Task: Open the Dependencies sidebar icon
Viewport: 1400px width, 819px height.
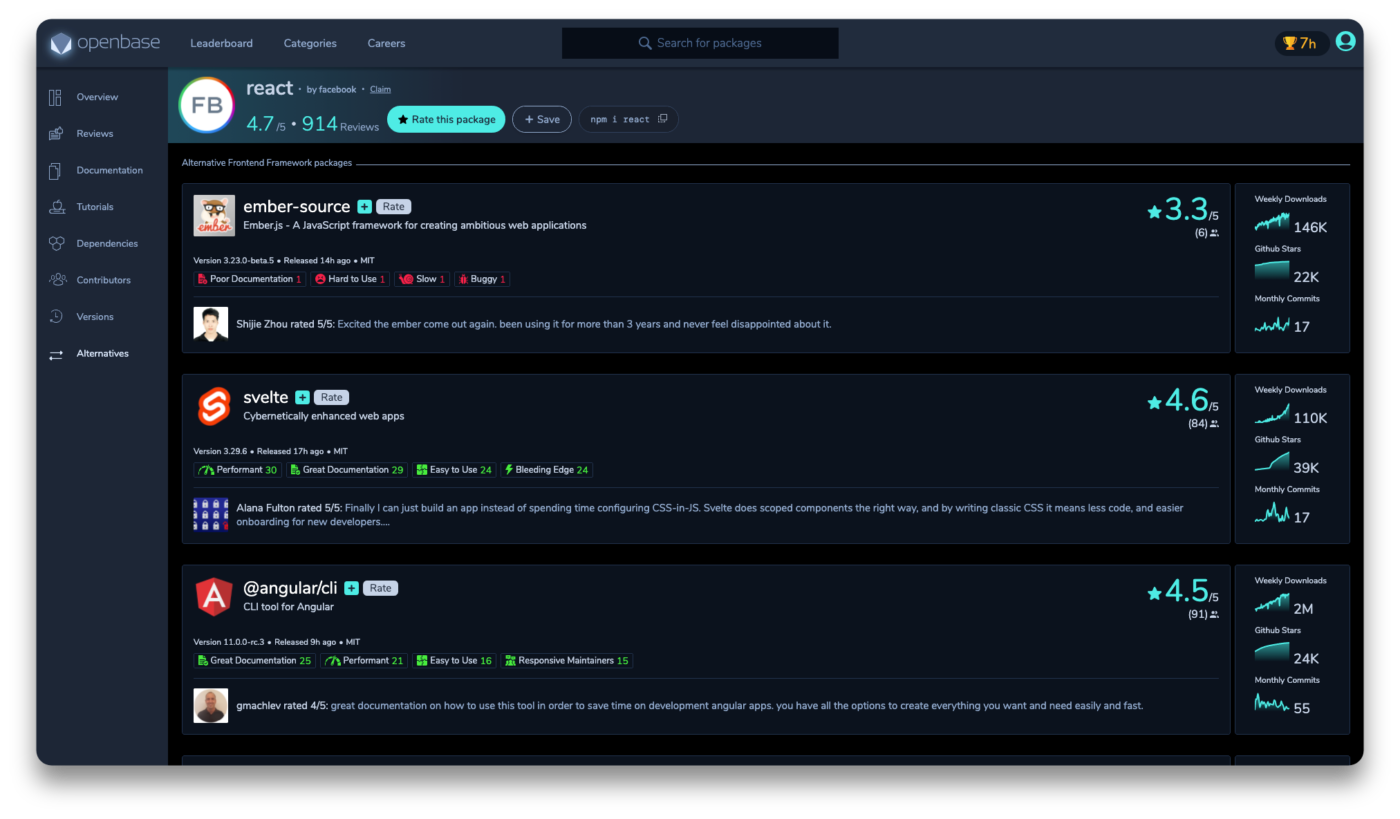Action: [x=56, y=244]
